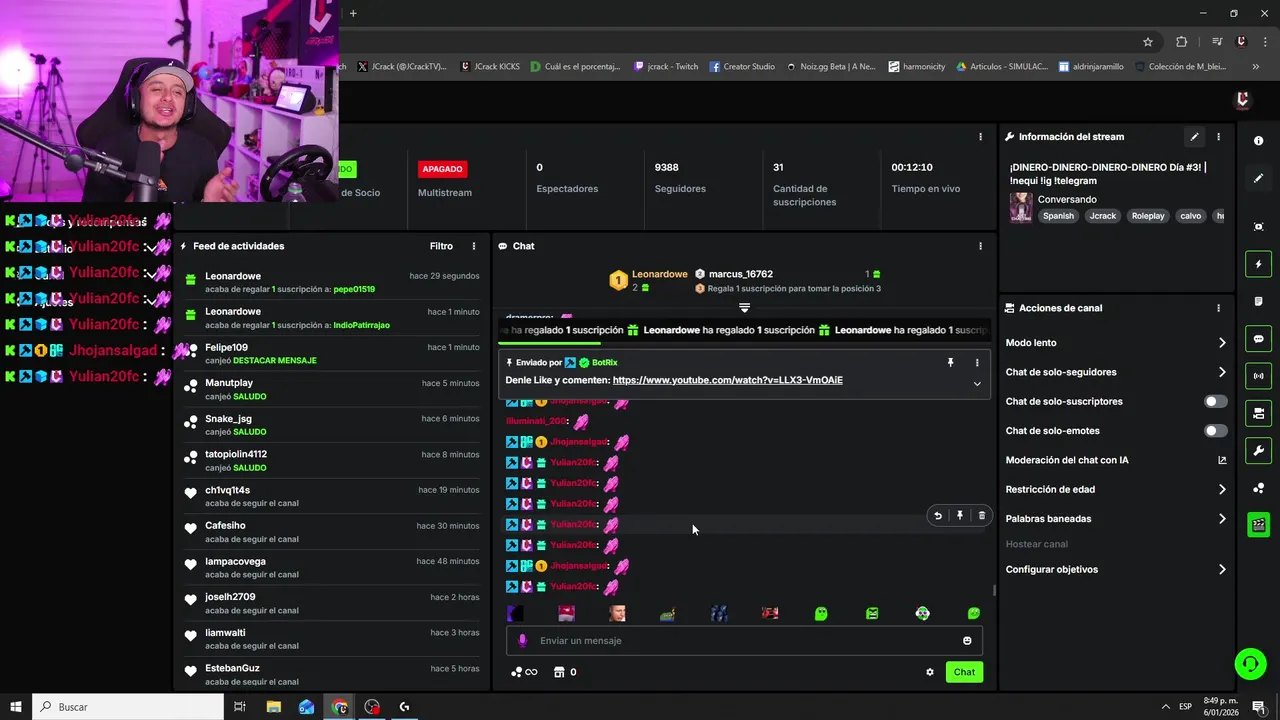Click the Windows taskbar Buscar search box
The width and height of the screenshot is (1280, 720).
(128, 707)
